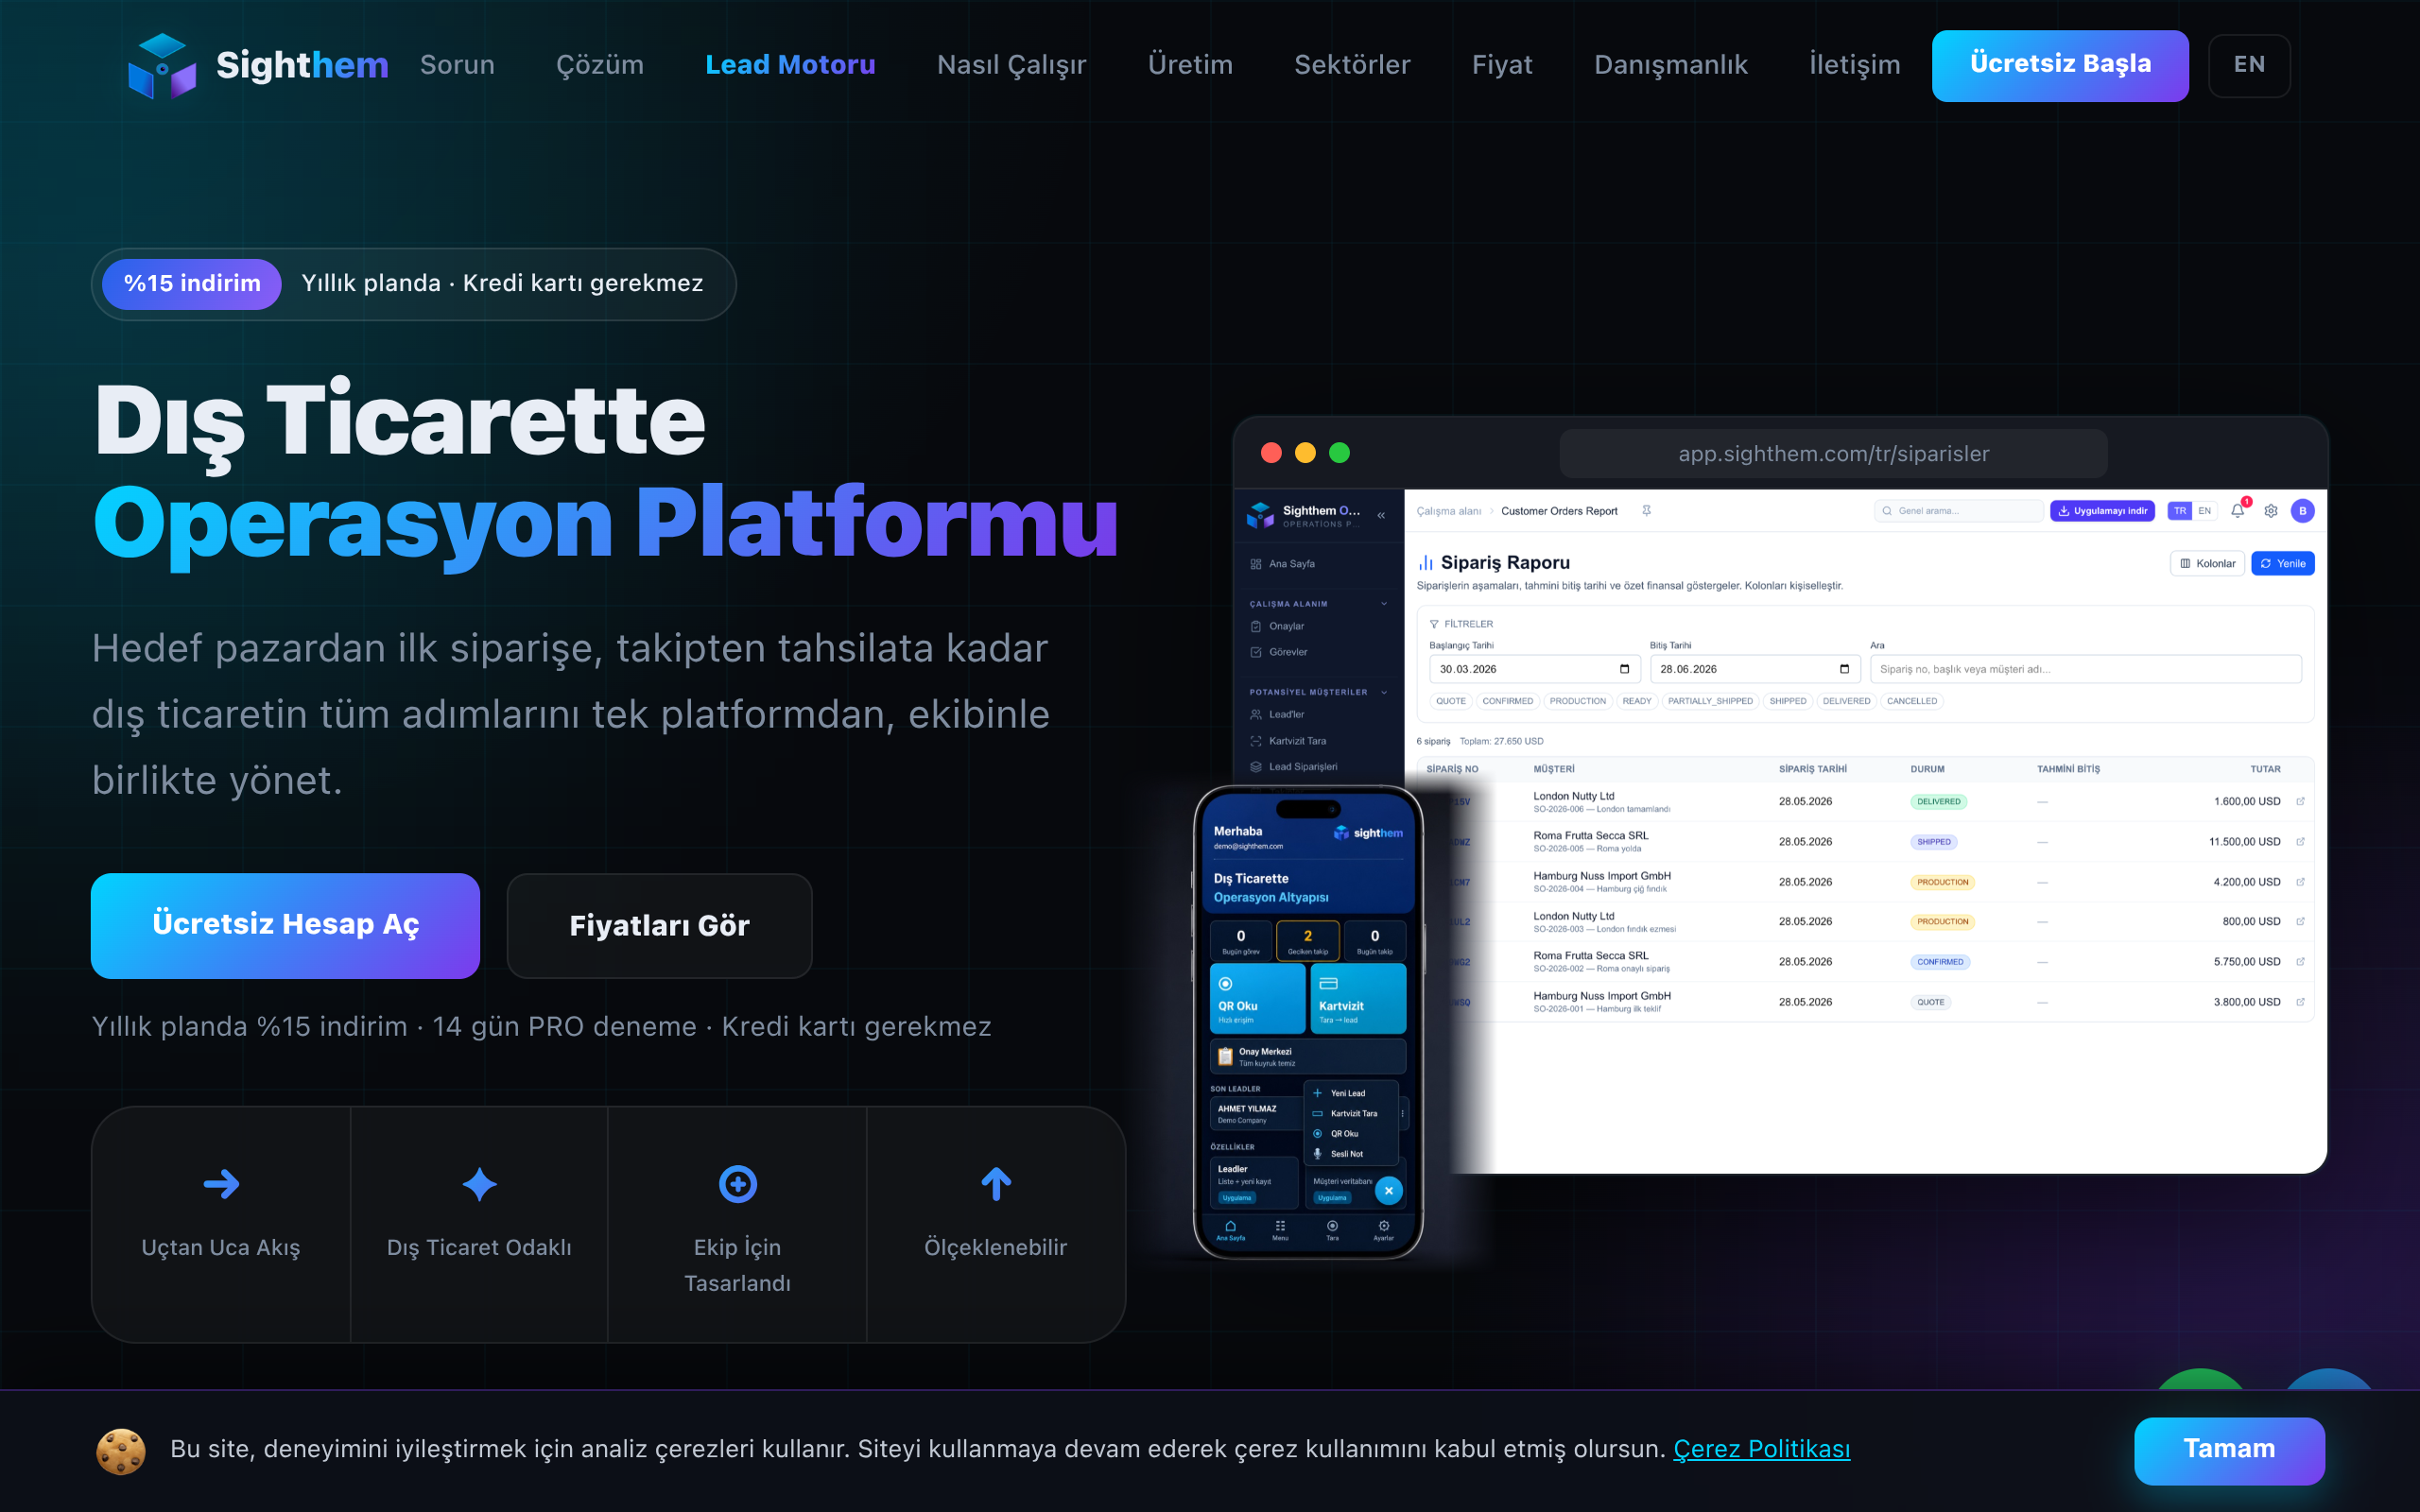Toggle the READY status filter chip
This screenshot has height=1512, width=2420.
click(x=1637, y=701)
